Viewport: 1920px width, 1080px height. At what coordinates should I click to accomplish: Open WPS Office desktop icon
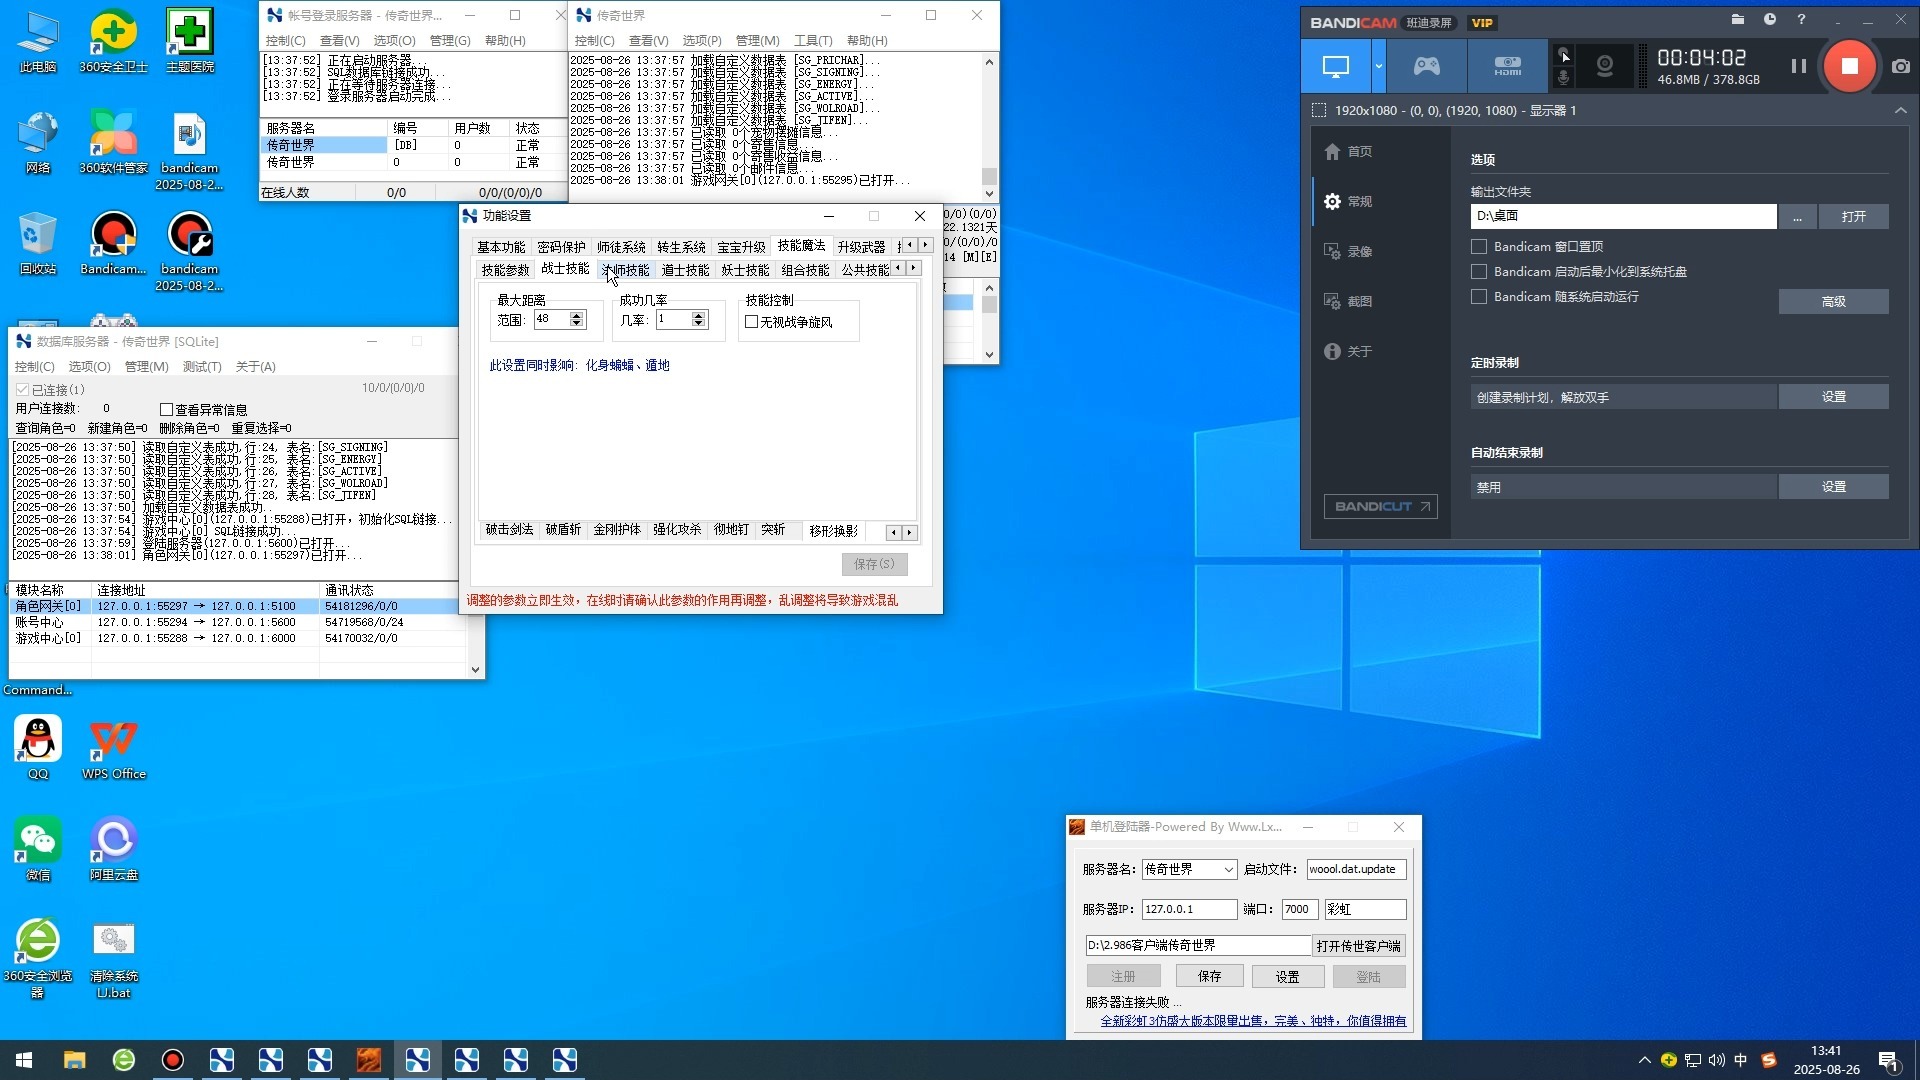(x=114, y=748)
